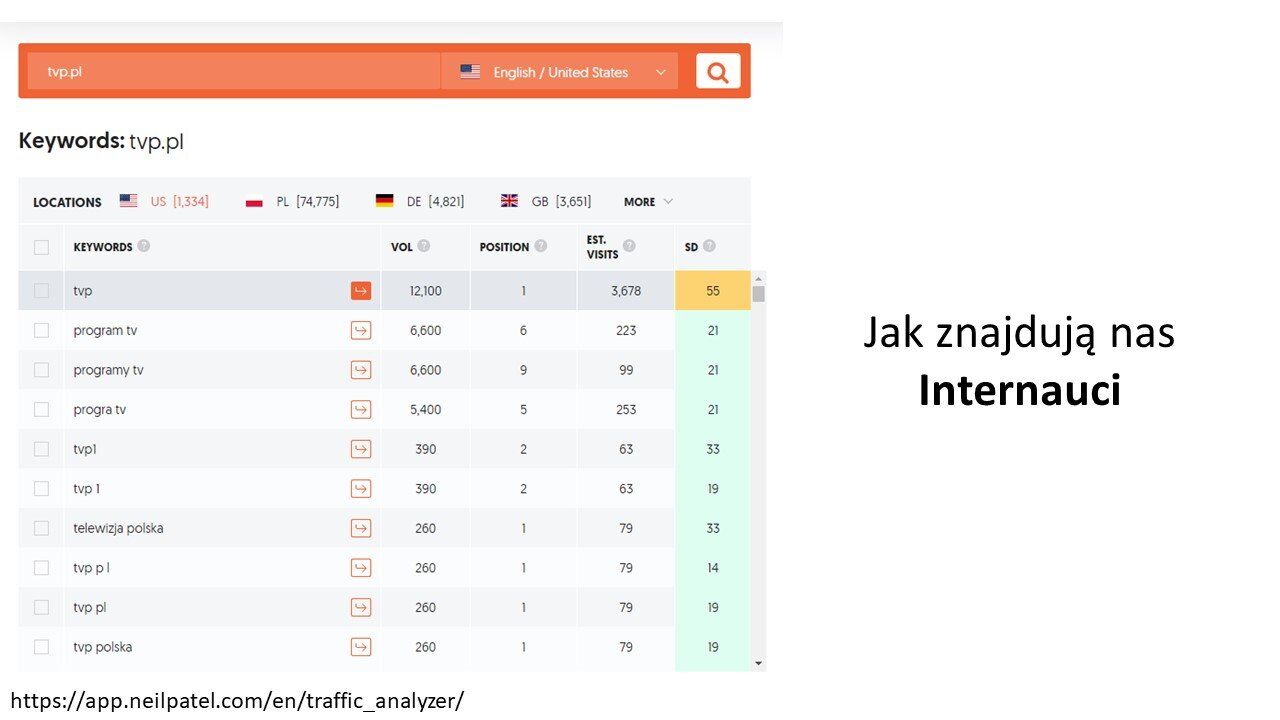Image resolution: width=1280 pixels, height=720 pixels.
Task: Check the box for telewizja polska
Action: 41,528
